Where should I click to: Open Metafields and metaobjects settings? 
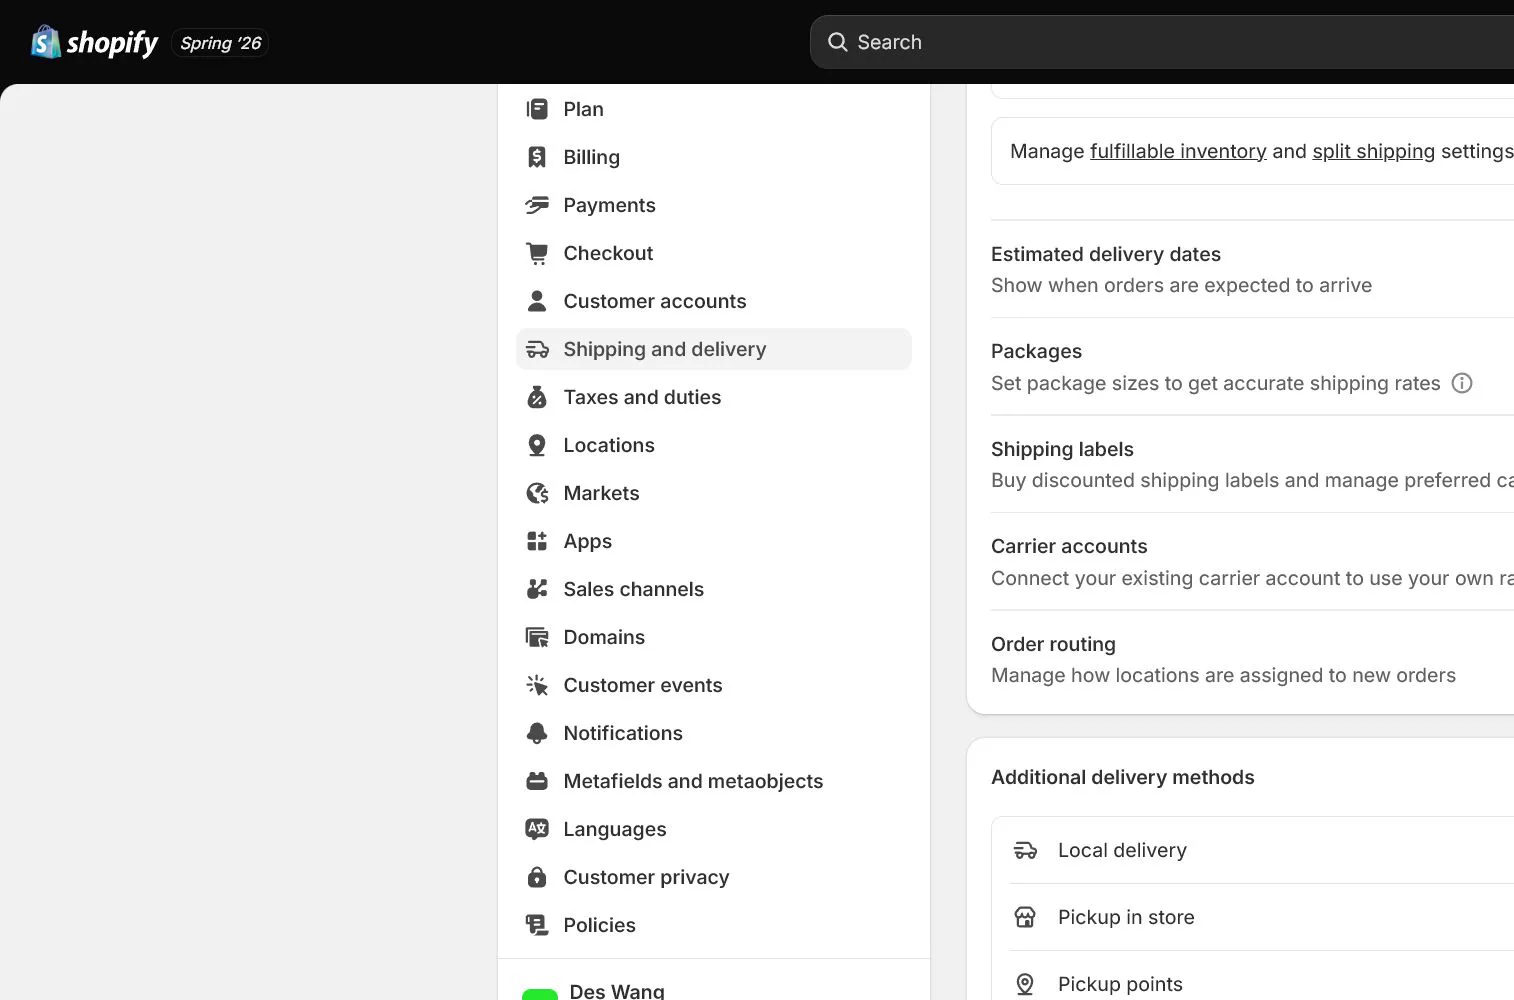click(714, 781)
